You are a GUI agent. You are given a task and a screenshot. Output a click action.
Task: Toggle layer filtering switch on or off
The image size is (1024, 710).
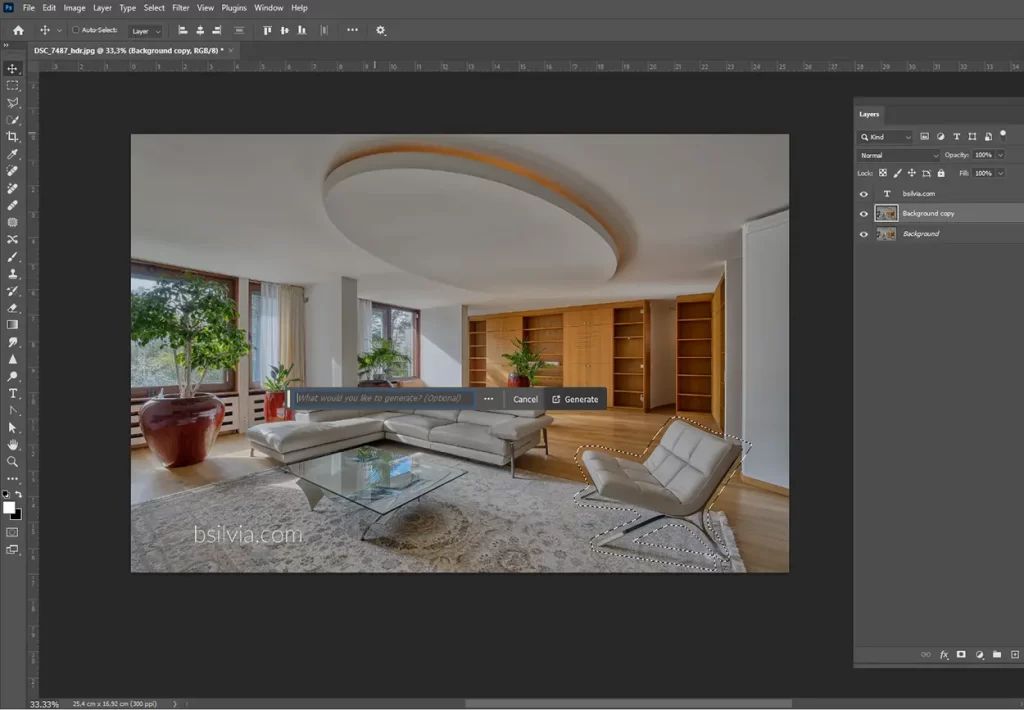click(x=1003, y=135)
